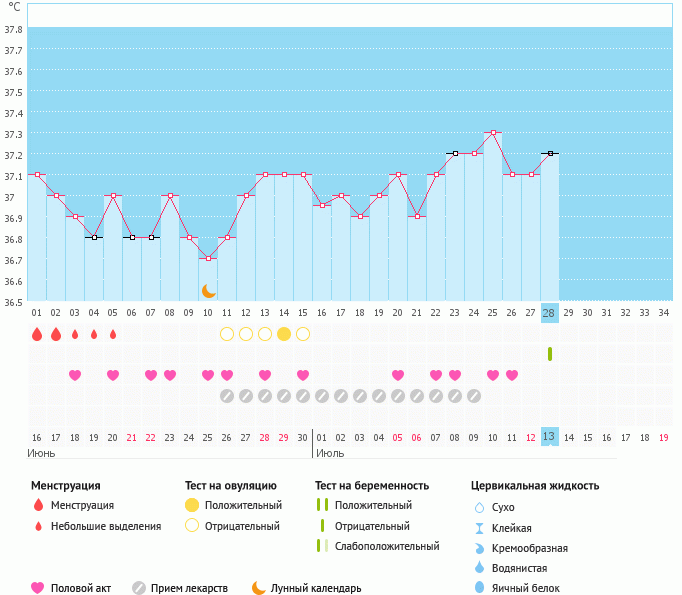Viewport: 682px width, 595px height.
Task: Select the empty ovulation test circle on day 11
Action: (x=227, y=334)
